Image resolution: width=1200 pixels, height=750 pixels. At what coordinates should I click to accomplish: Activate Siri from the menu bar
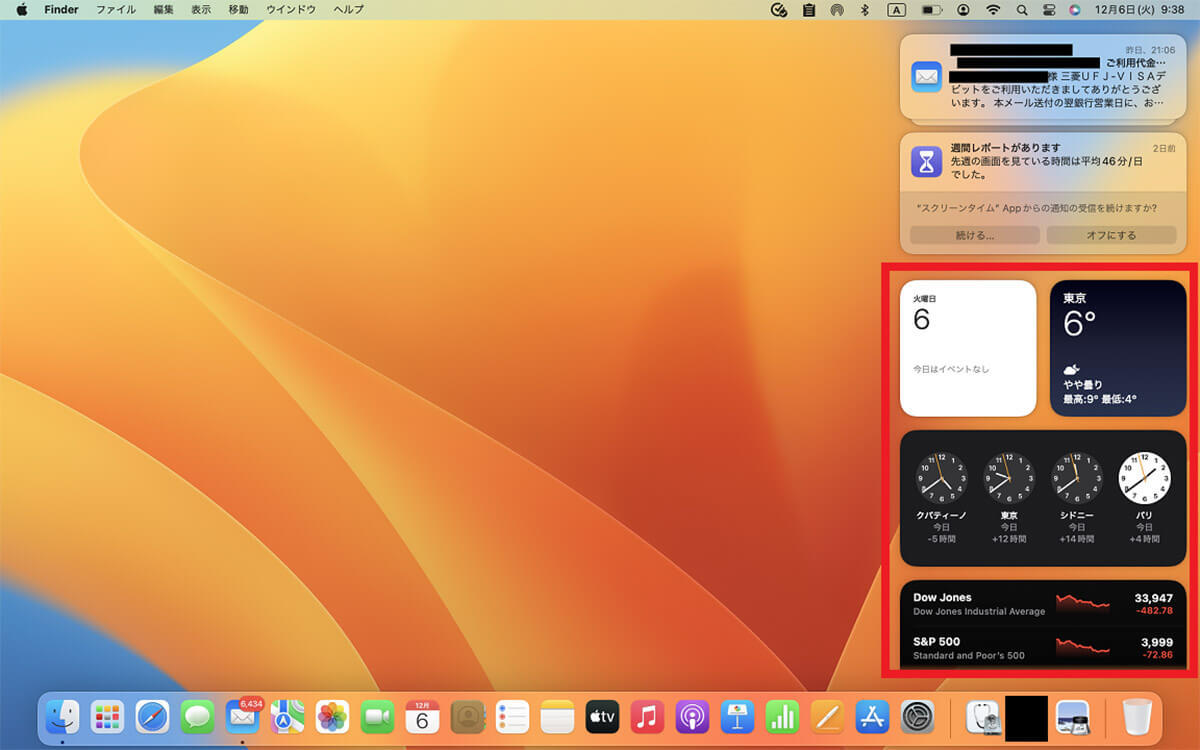click(x=1075, y=9)
